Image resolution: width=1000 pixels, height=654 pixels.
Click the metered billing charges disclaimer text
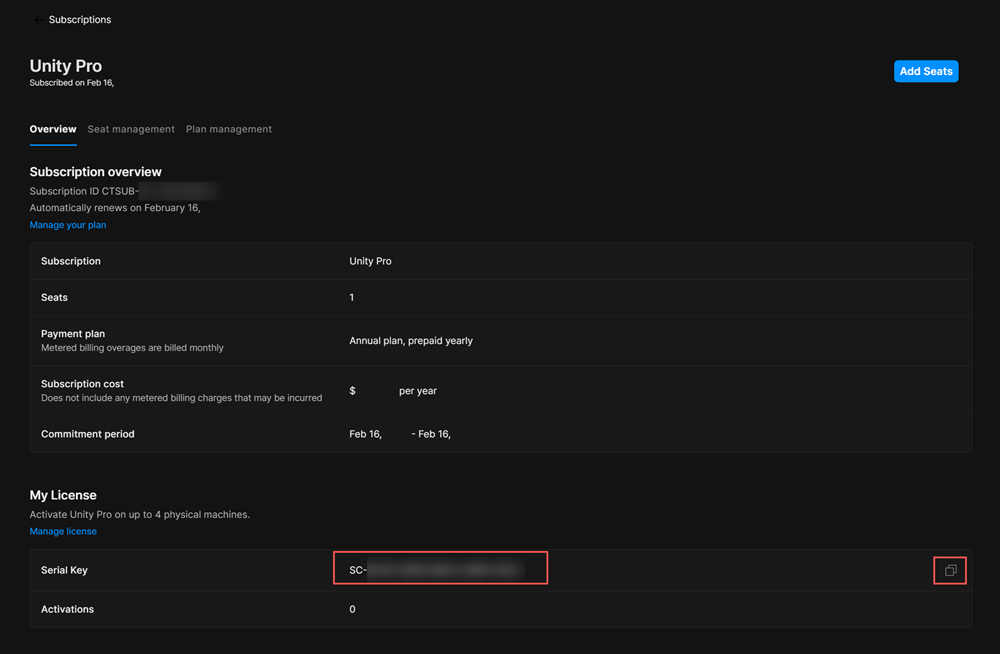point(181,398)
